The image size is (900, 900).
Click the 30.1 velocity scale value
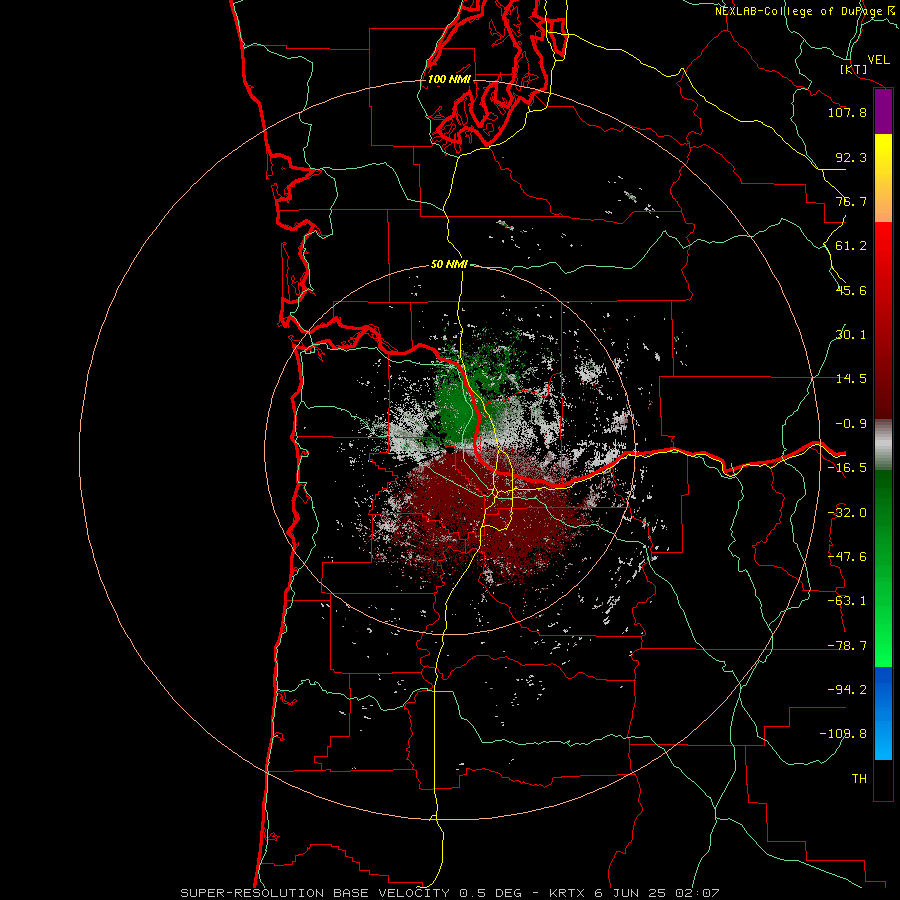(851, 335)
